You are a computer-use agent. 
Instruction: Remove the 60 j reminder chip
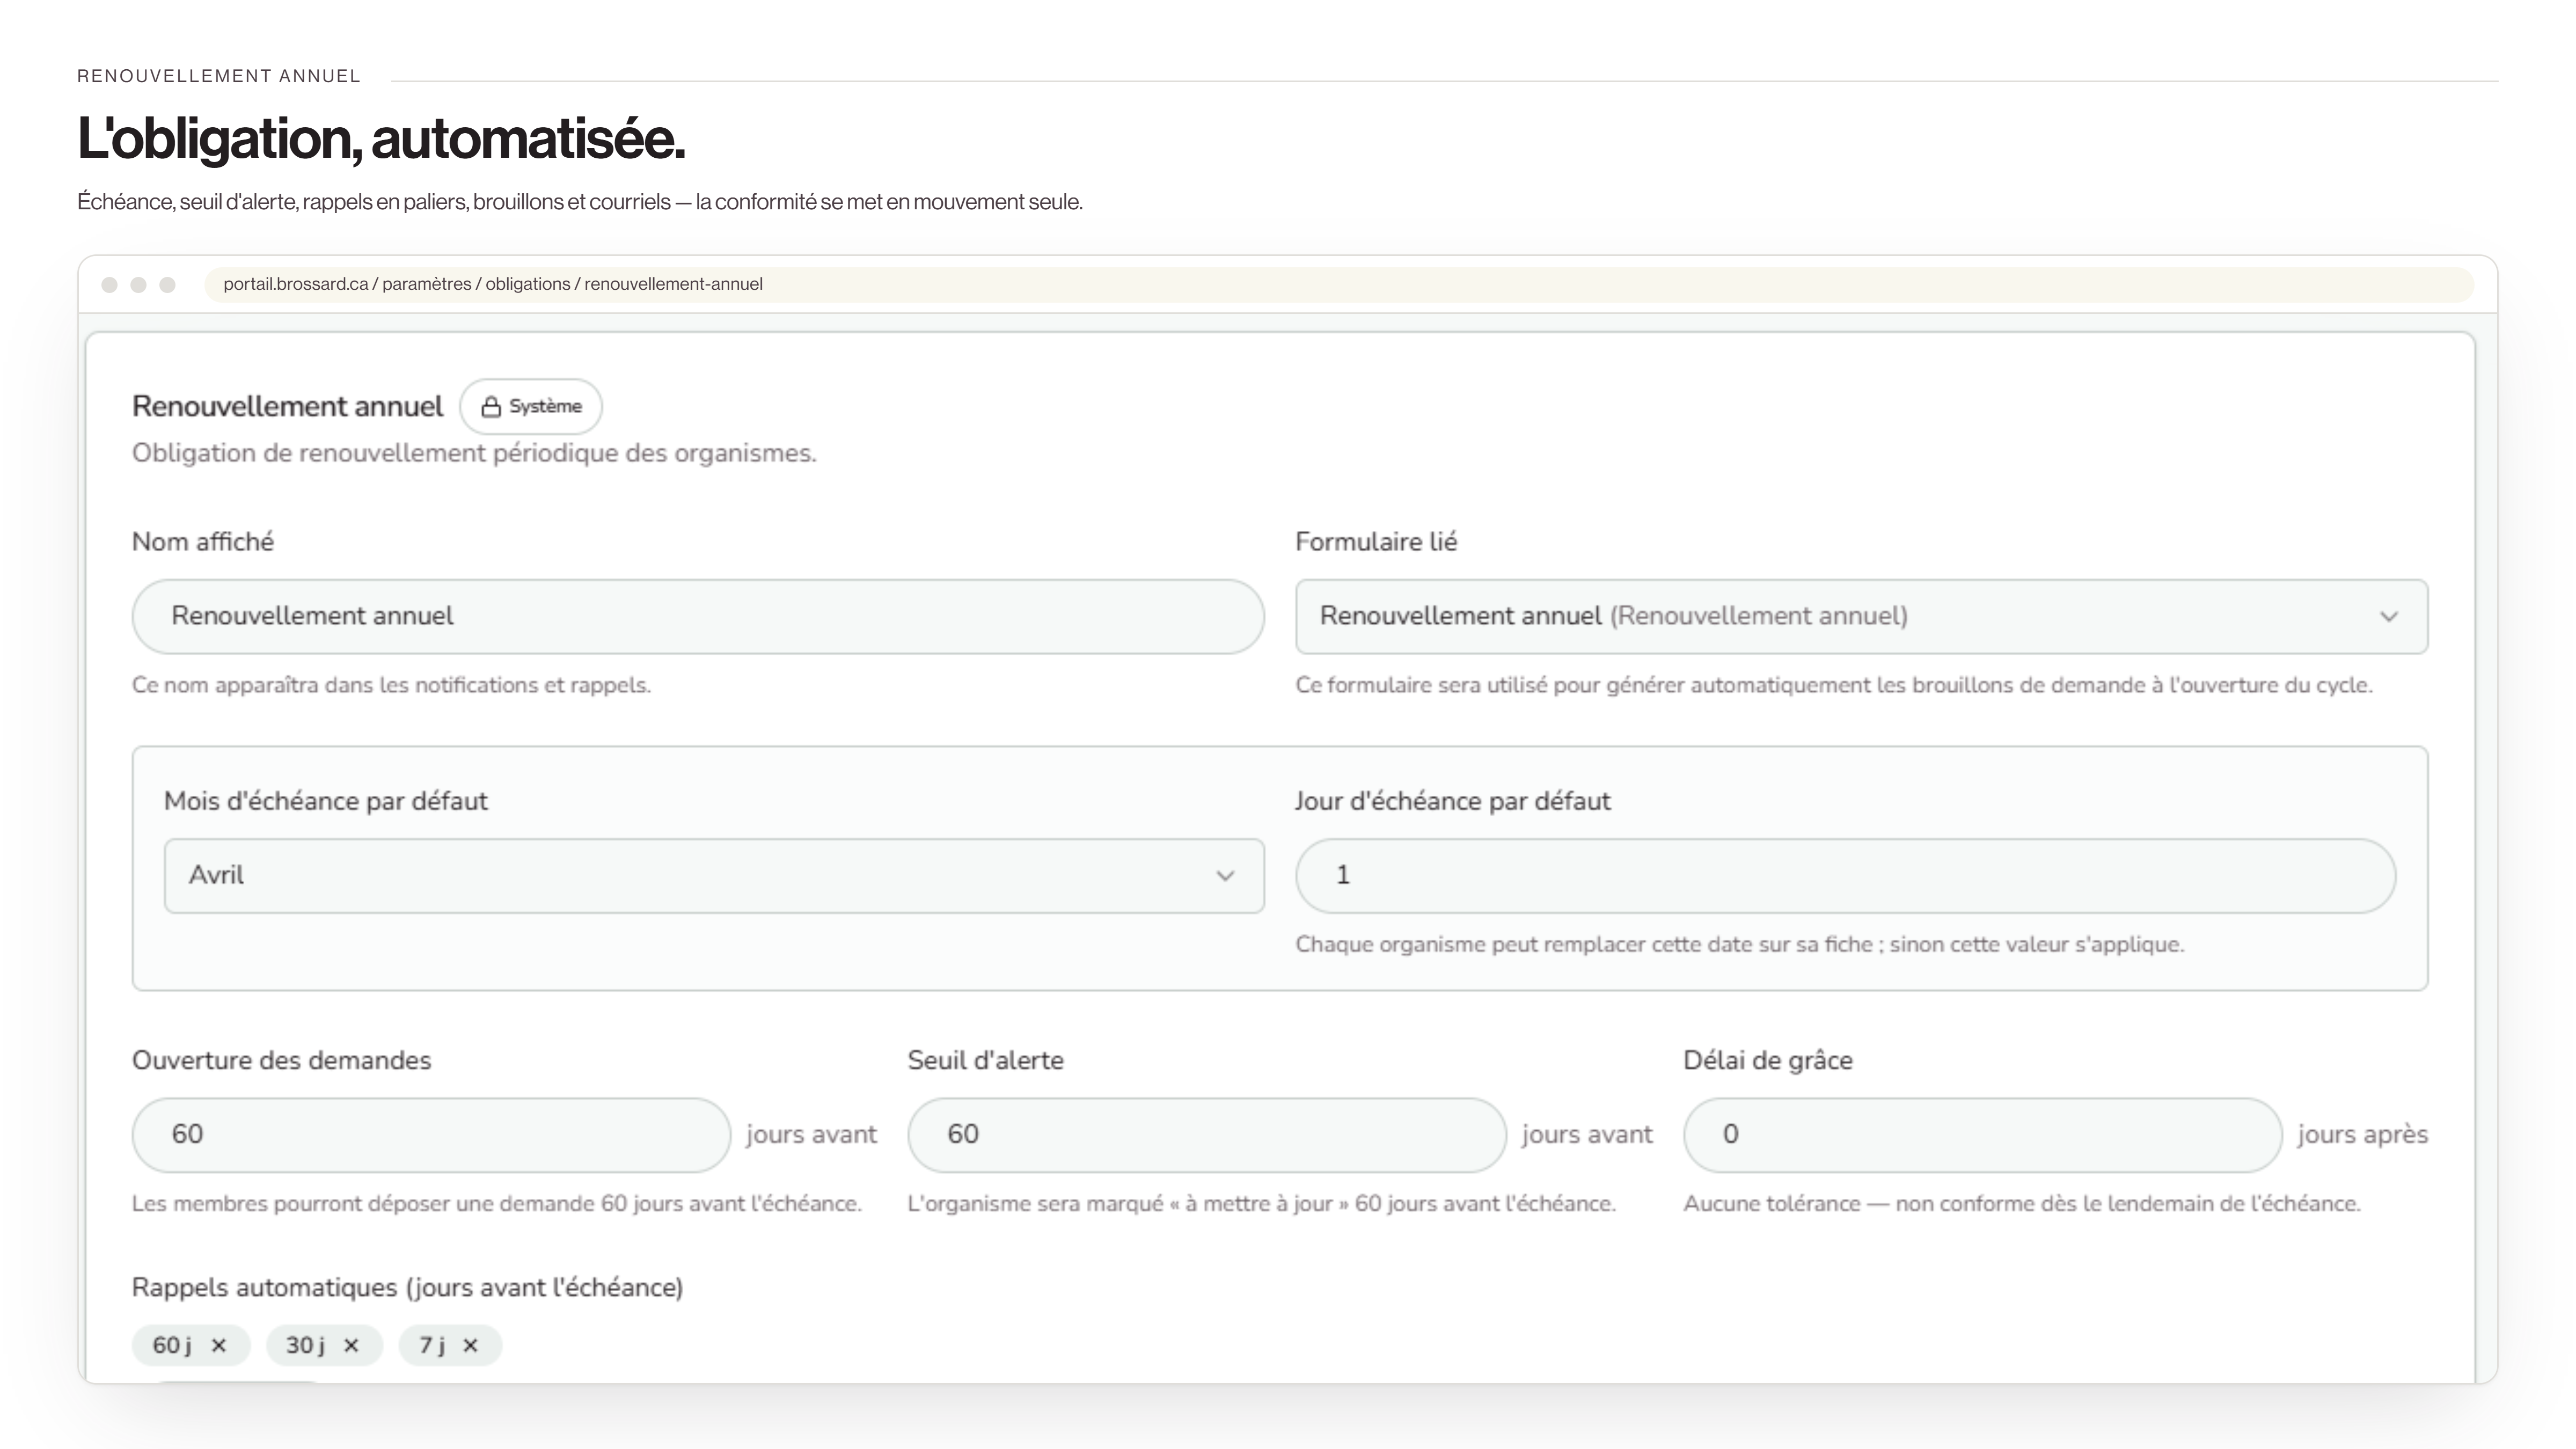219,1345
